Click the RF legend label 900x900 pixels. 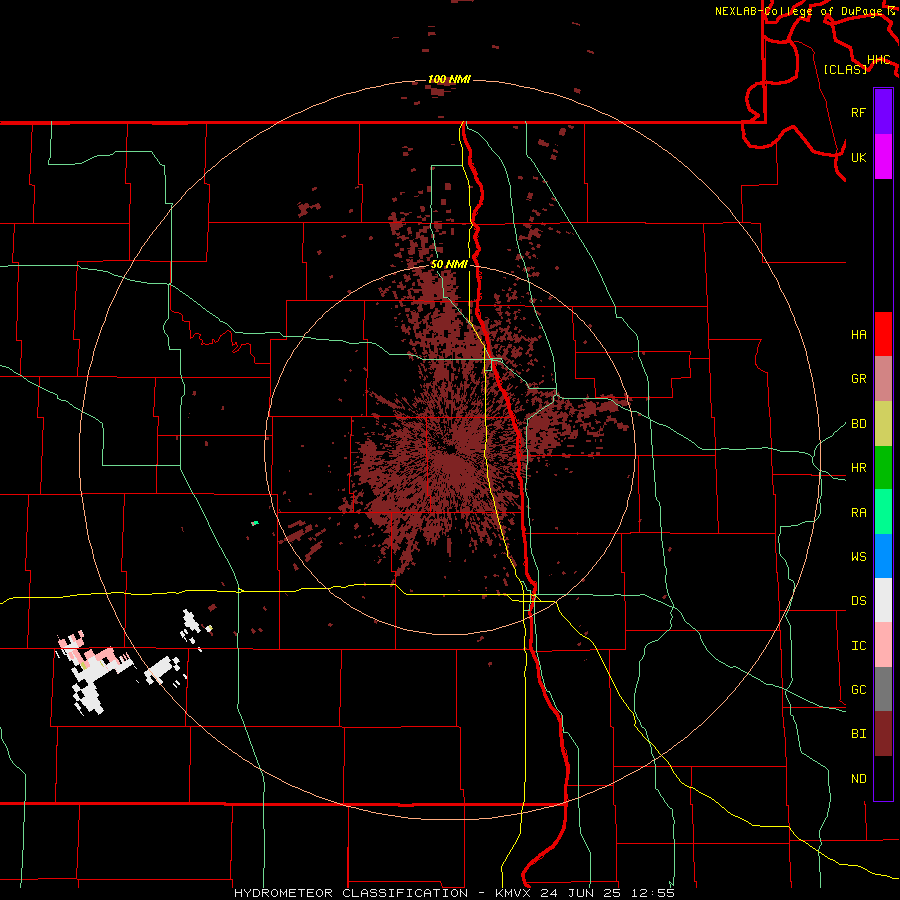coord(858,112)
